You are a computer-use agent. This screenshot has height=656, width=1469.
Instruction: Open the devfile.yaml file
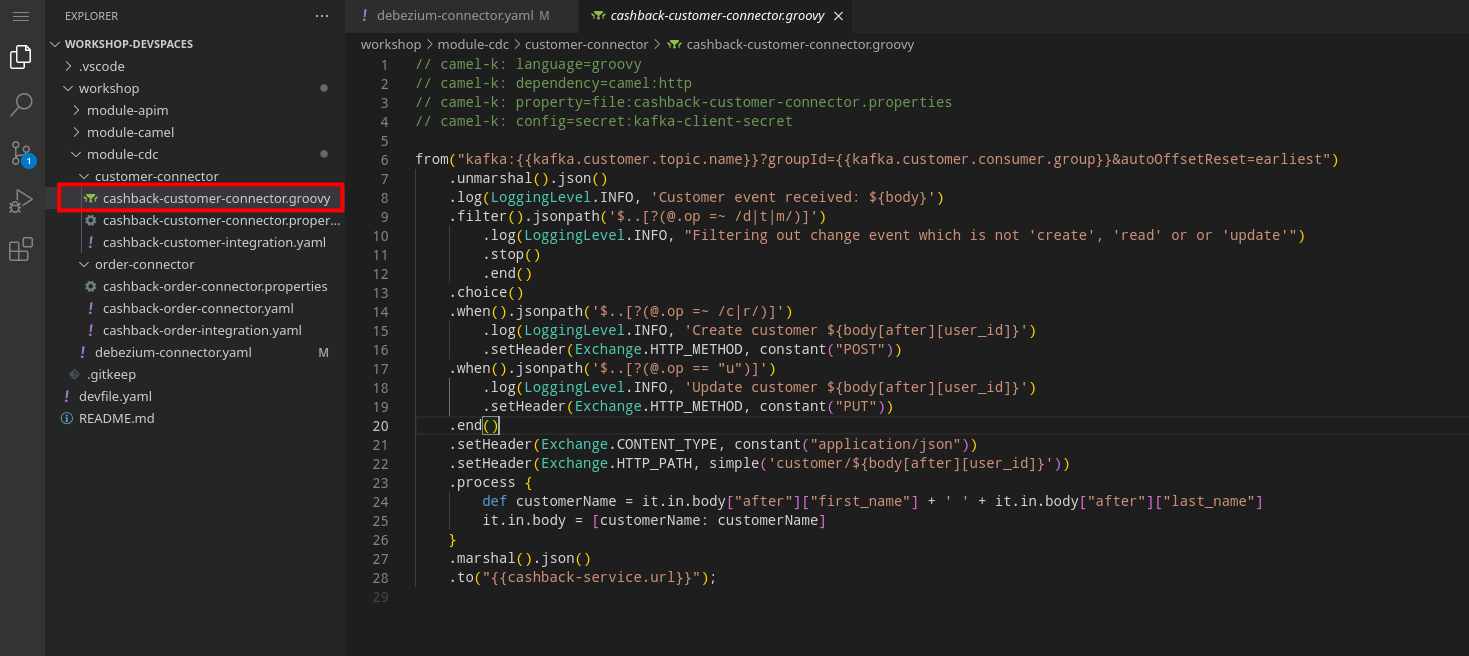click(115, 396)
